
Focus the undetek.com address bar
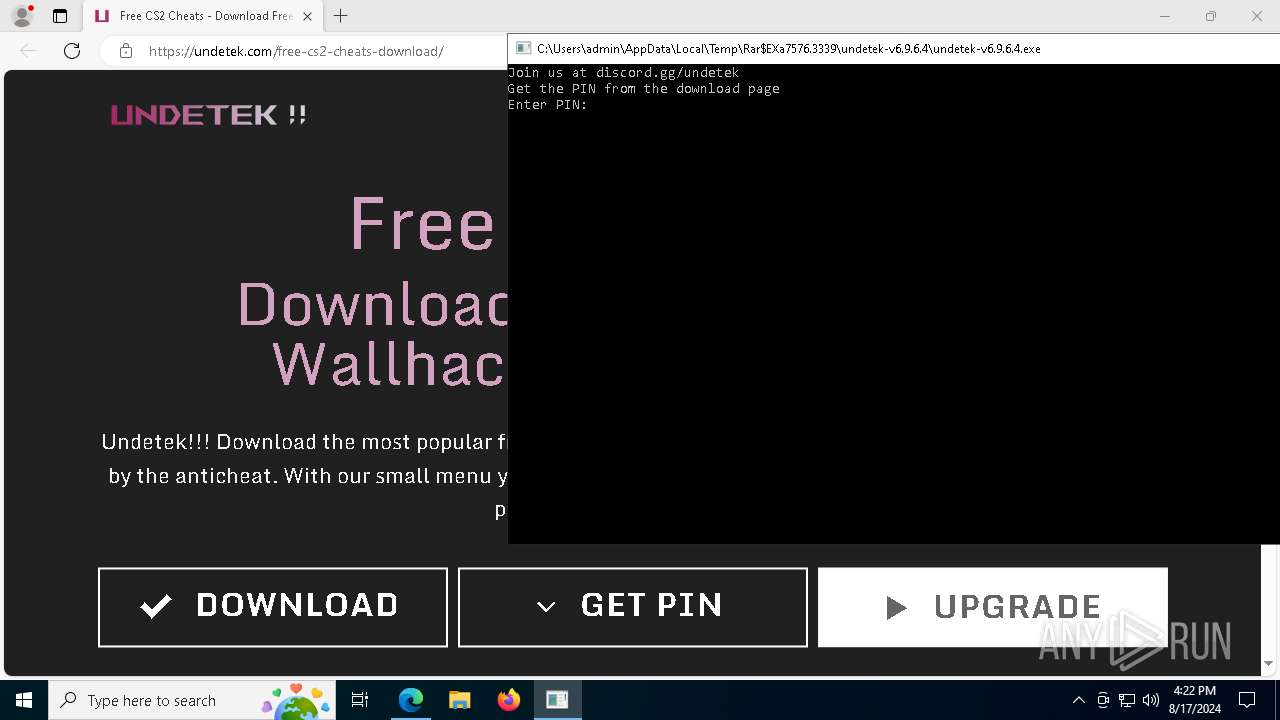point(296,51)
